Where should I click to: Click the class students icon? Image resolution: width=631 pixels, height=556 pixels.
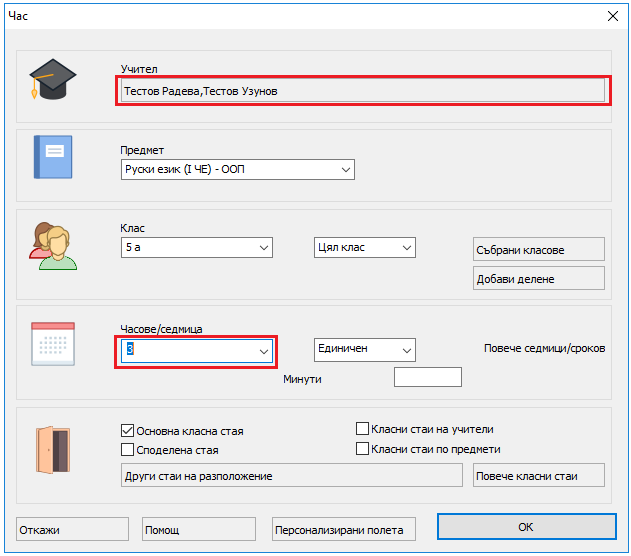pyautogui.click(x=52, y=243)
